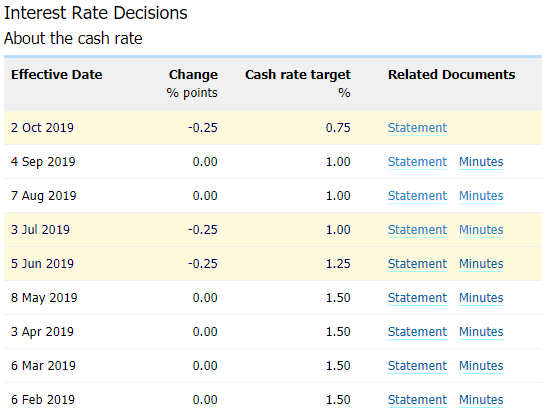Open the Statement link for 4 Sep 2019
The height and width of the screenshot is (415, 546).
click(x=417, y=162)
